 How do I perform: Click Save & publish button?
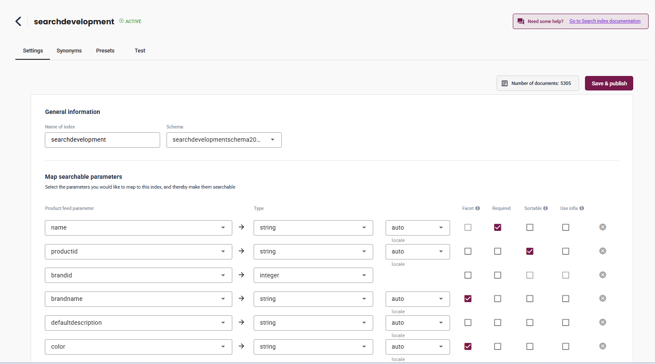click(609, 83)
